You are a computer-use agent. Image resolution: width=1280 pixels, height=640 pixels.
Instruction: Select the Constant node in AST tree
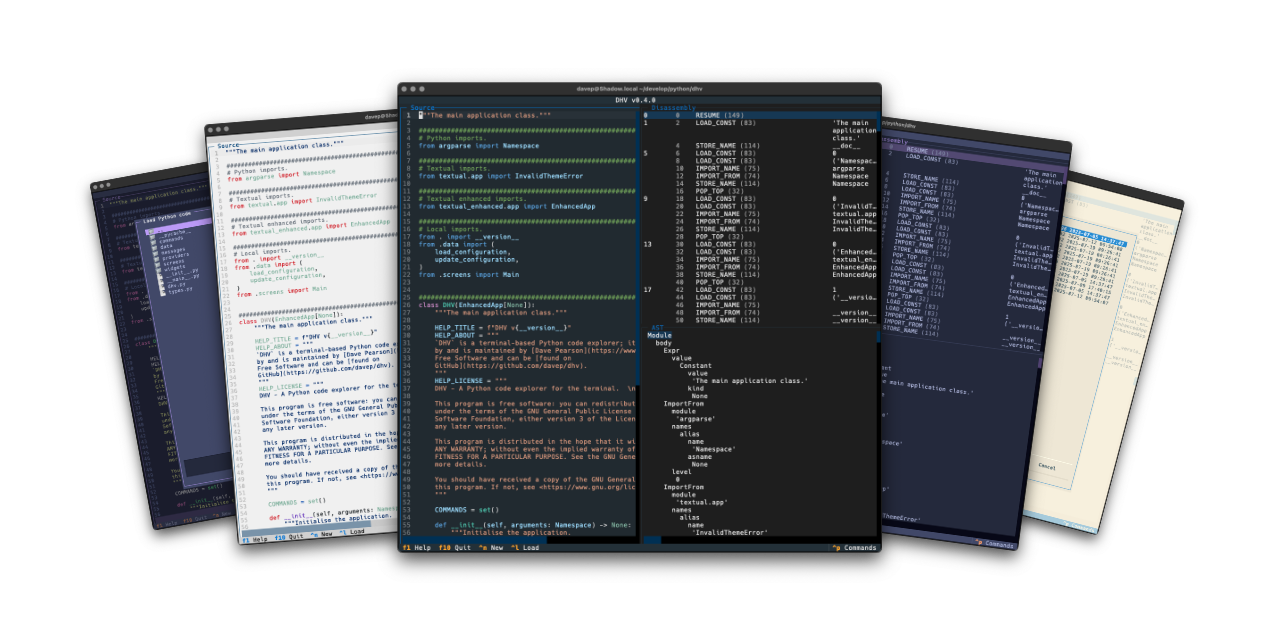695,365
